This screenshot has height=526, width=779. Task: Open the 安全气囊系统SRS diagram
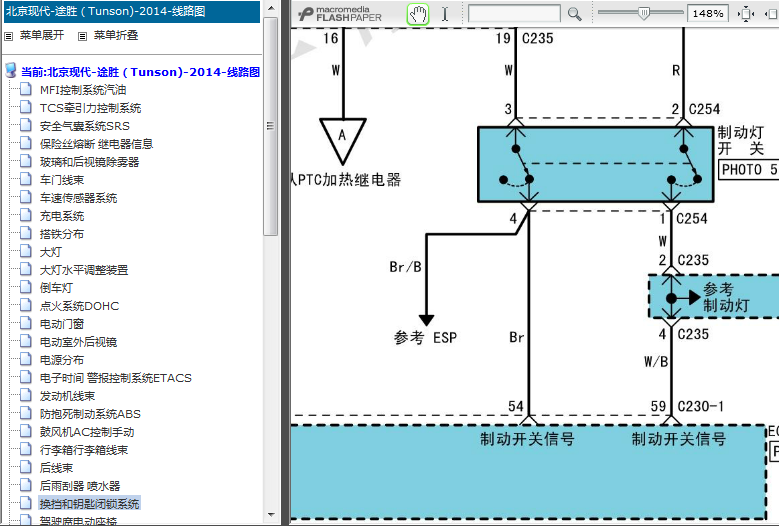pos(84,126)
